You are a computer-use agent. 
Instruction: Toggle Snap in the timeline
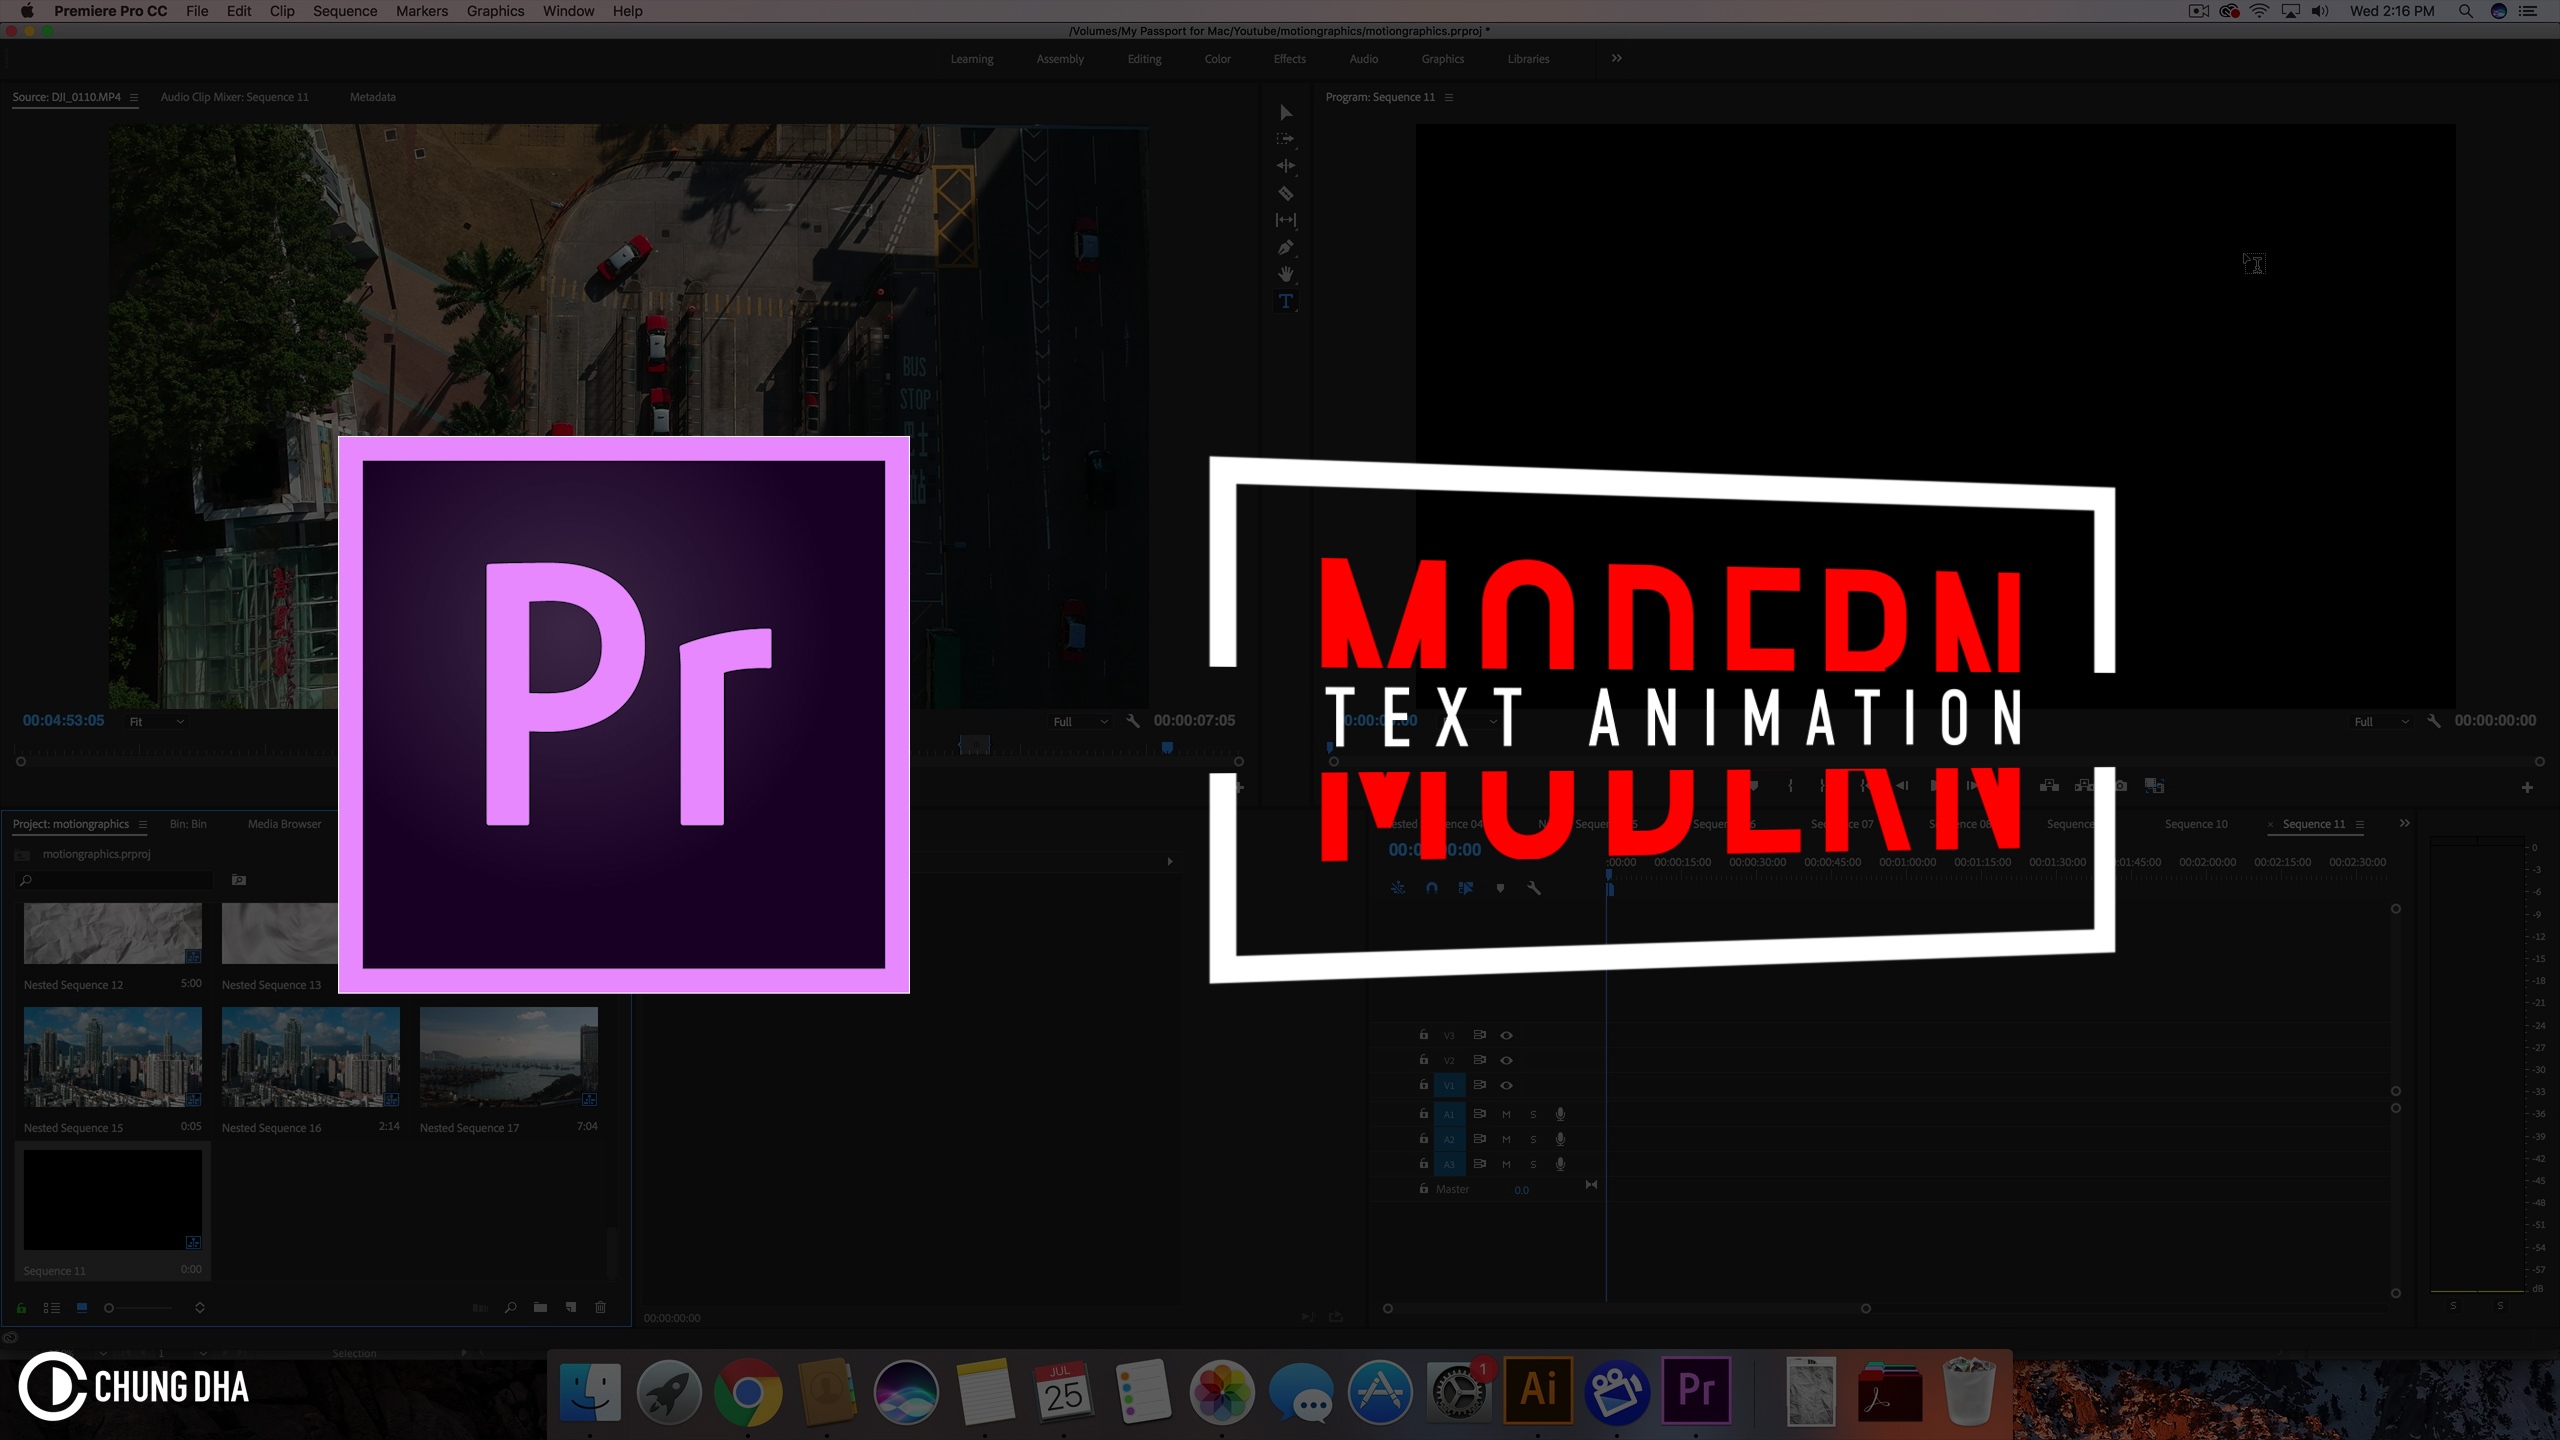tap(1432, 887)
